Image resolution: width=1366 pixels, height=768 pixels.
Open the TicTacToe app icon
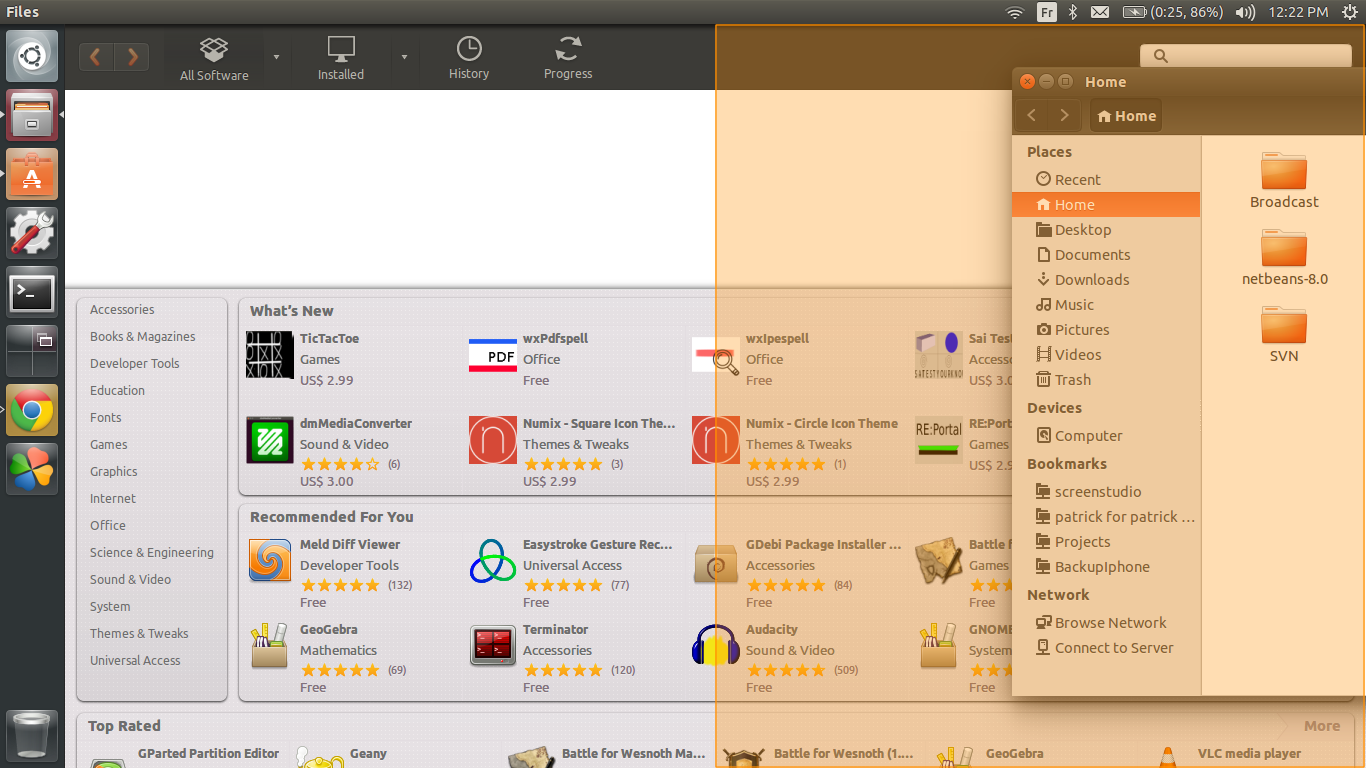[270, 355]
